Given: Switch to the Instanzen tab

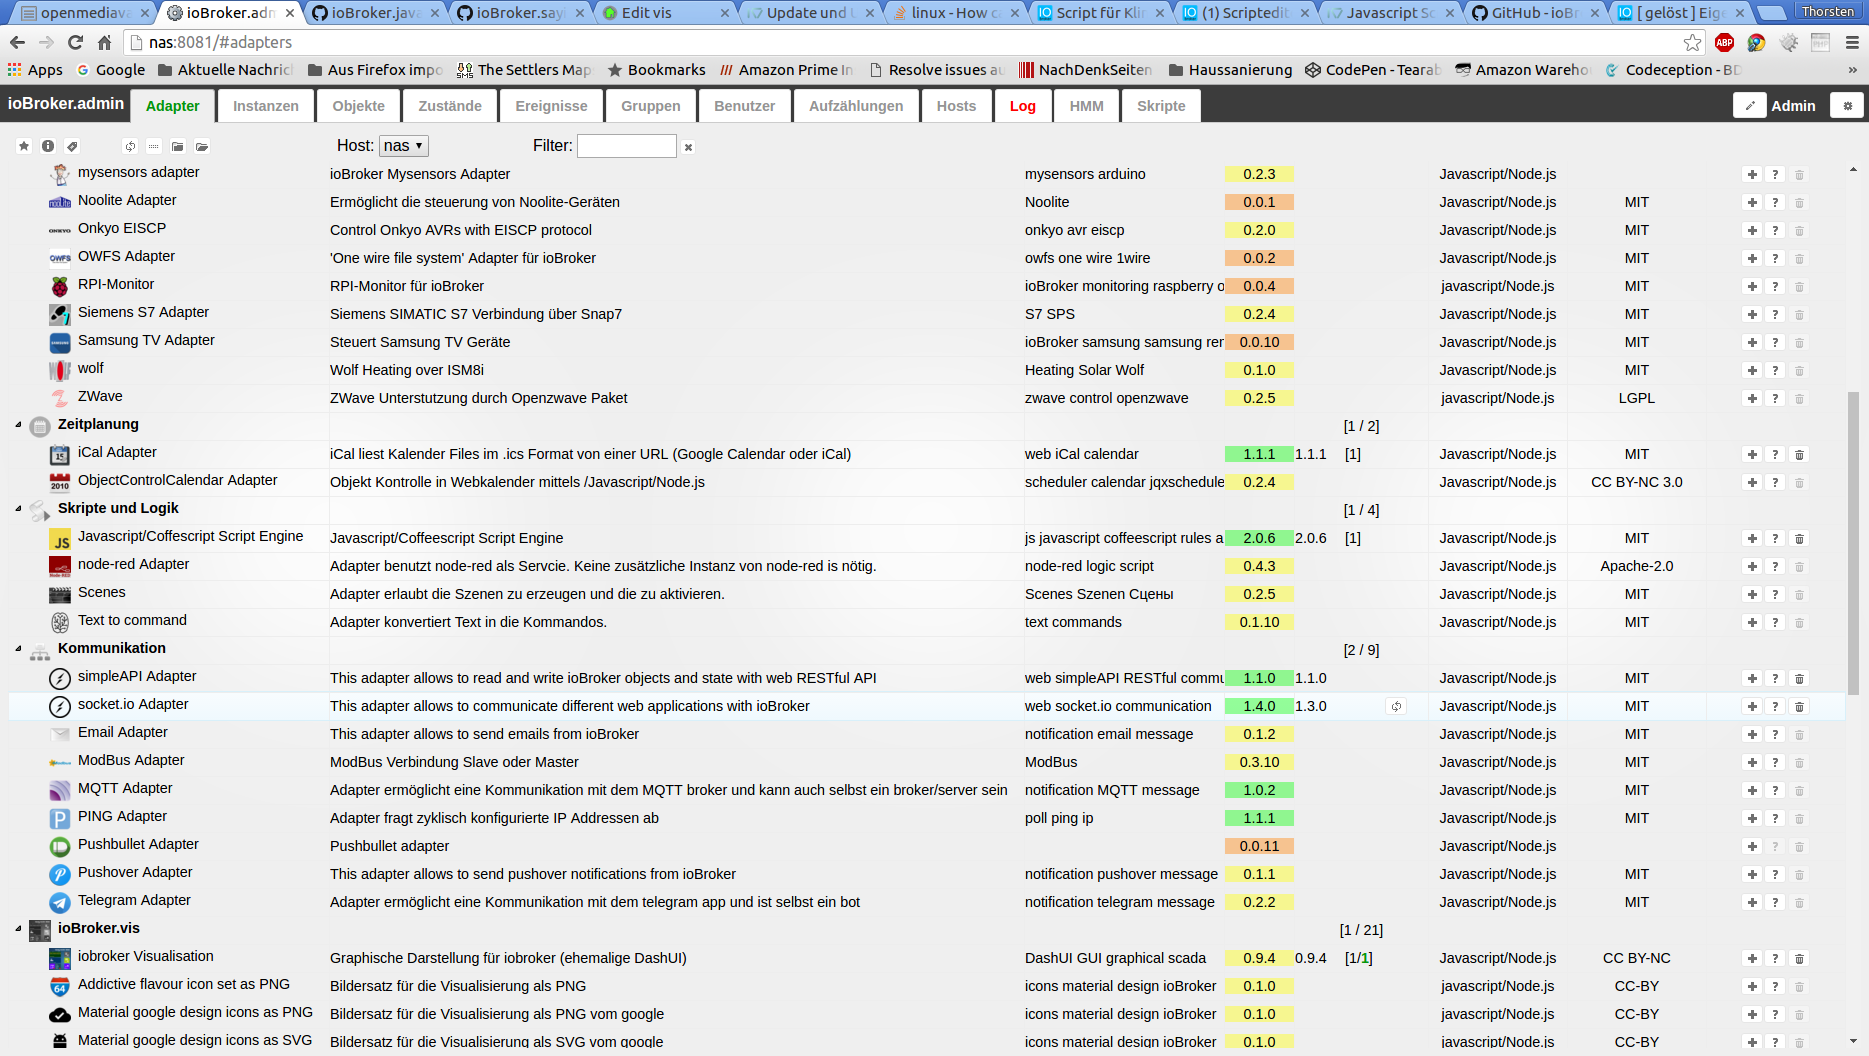Looking at the screenshot, I should point(265,106).
